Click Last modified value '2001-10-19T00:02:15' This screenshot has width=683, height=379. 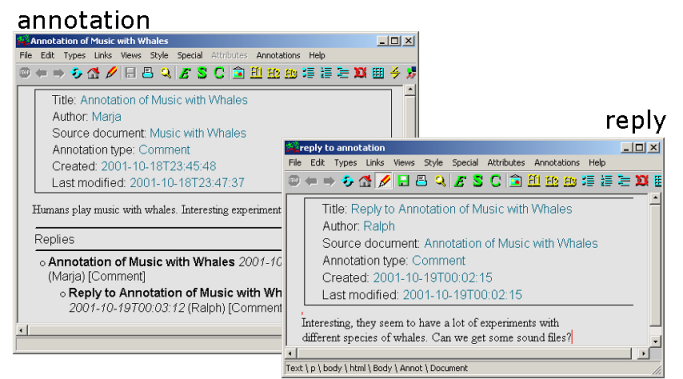point(462,295)
